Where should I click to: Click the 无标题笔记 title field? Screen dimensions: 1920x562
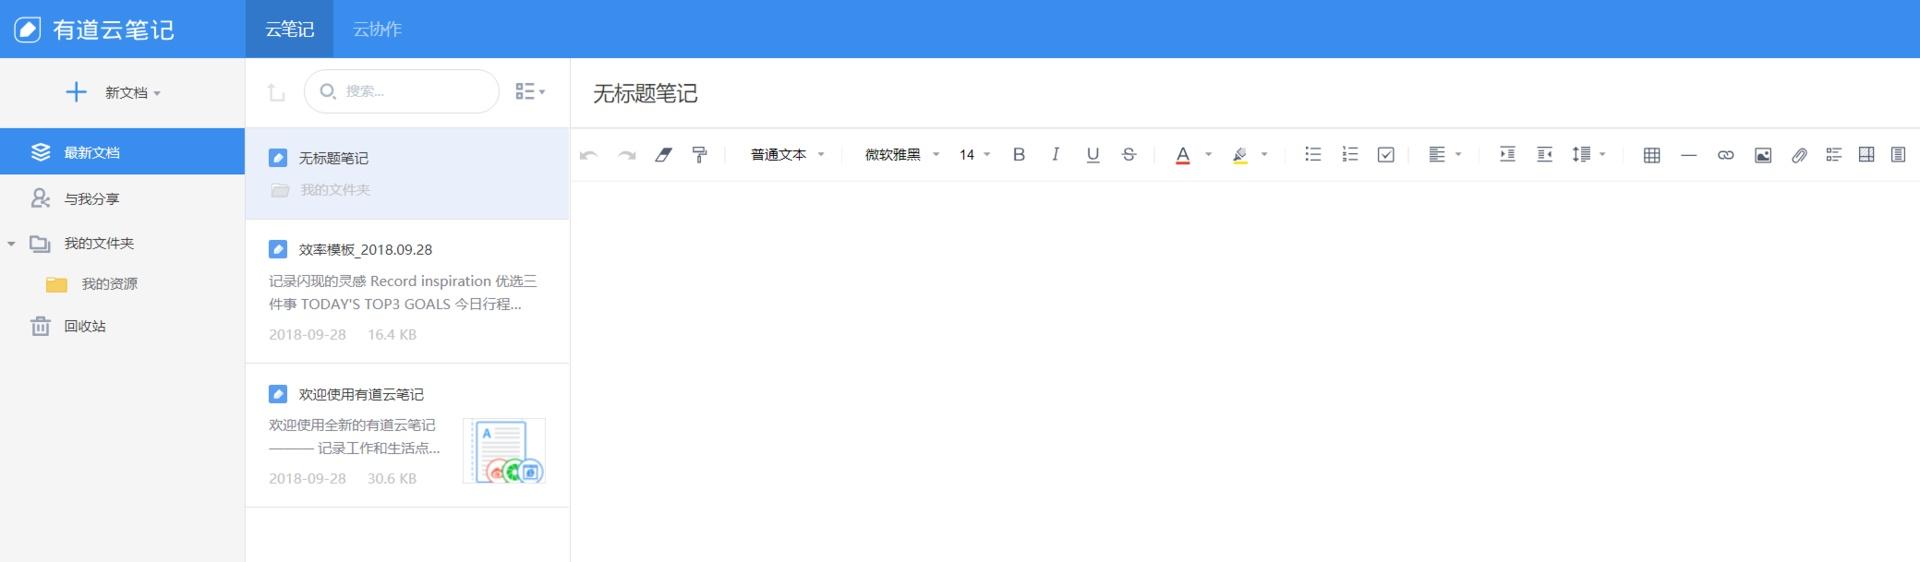coord(645,94)
